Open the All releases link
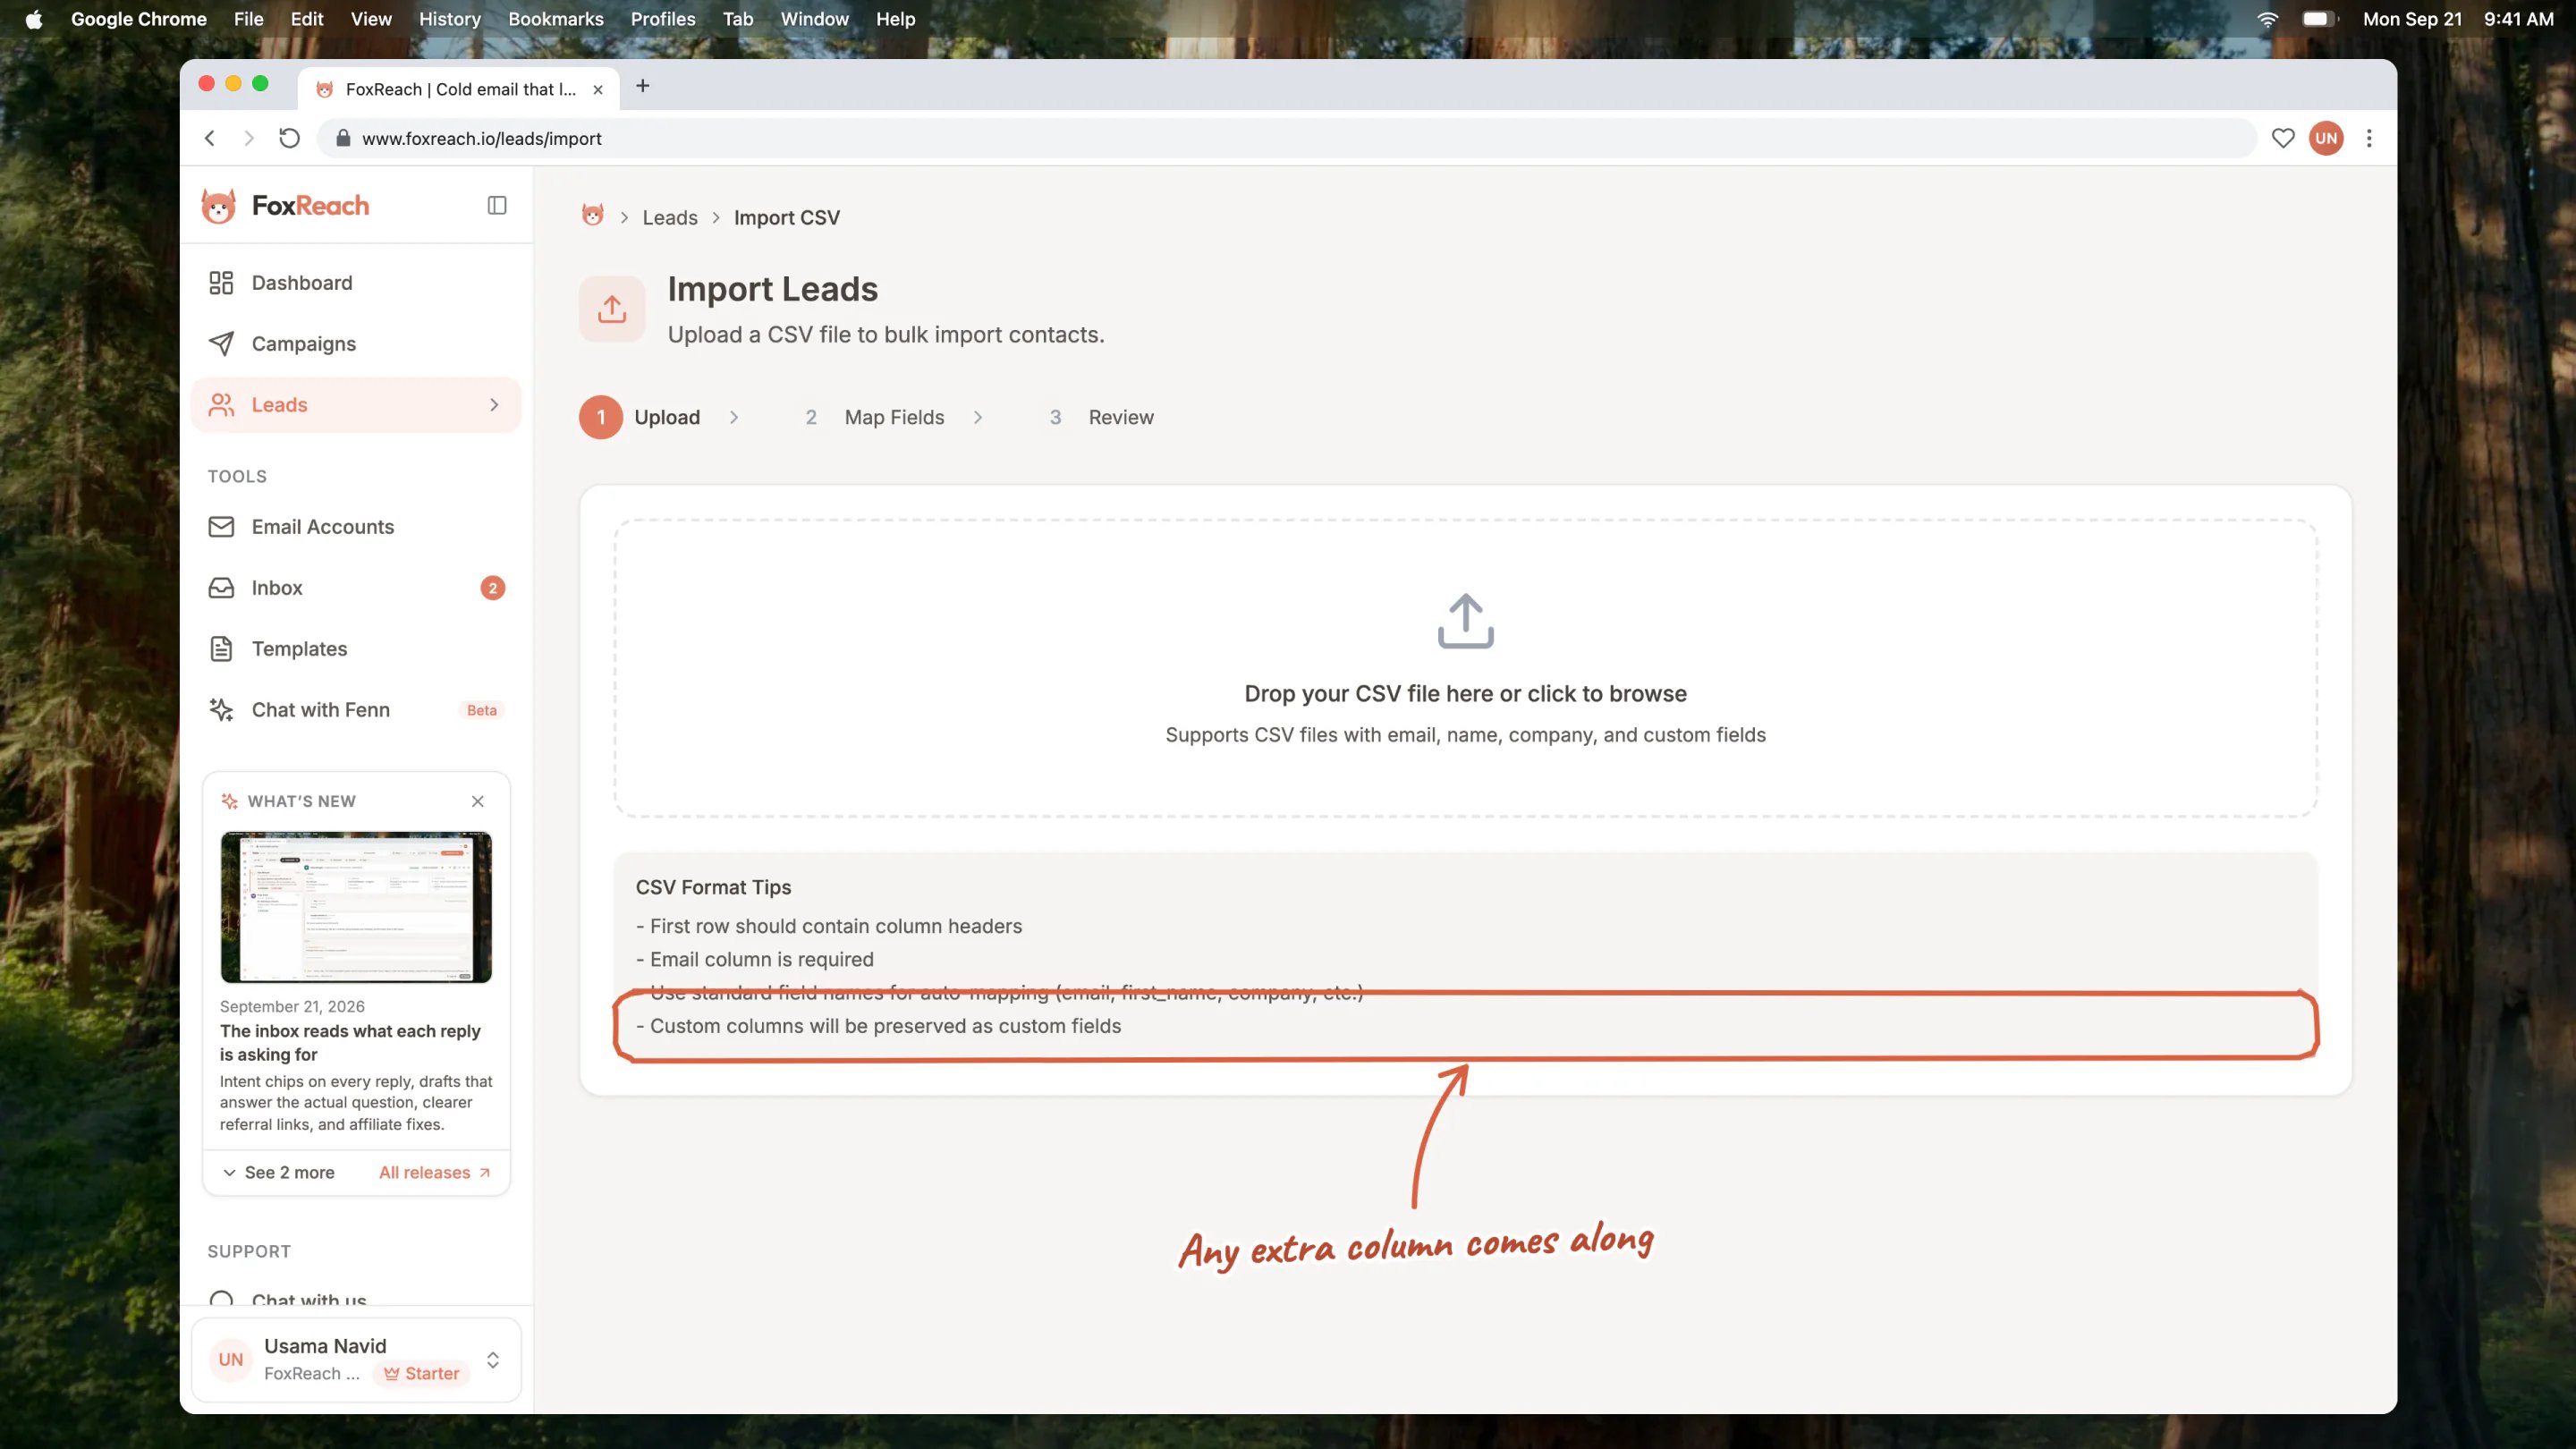Image resolution: width=2576 pixels, height=1449 pixels. [435, 1172]
